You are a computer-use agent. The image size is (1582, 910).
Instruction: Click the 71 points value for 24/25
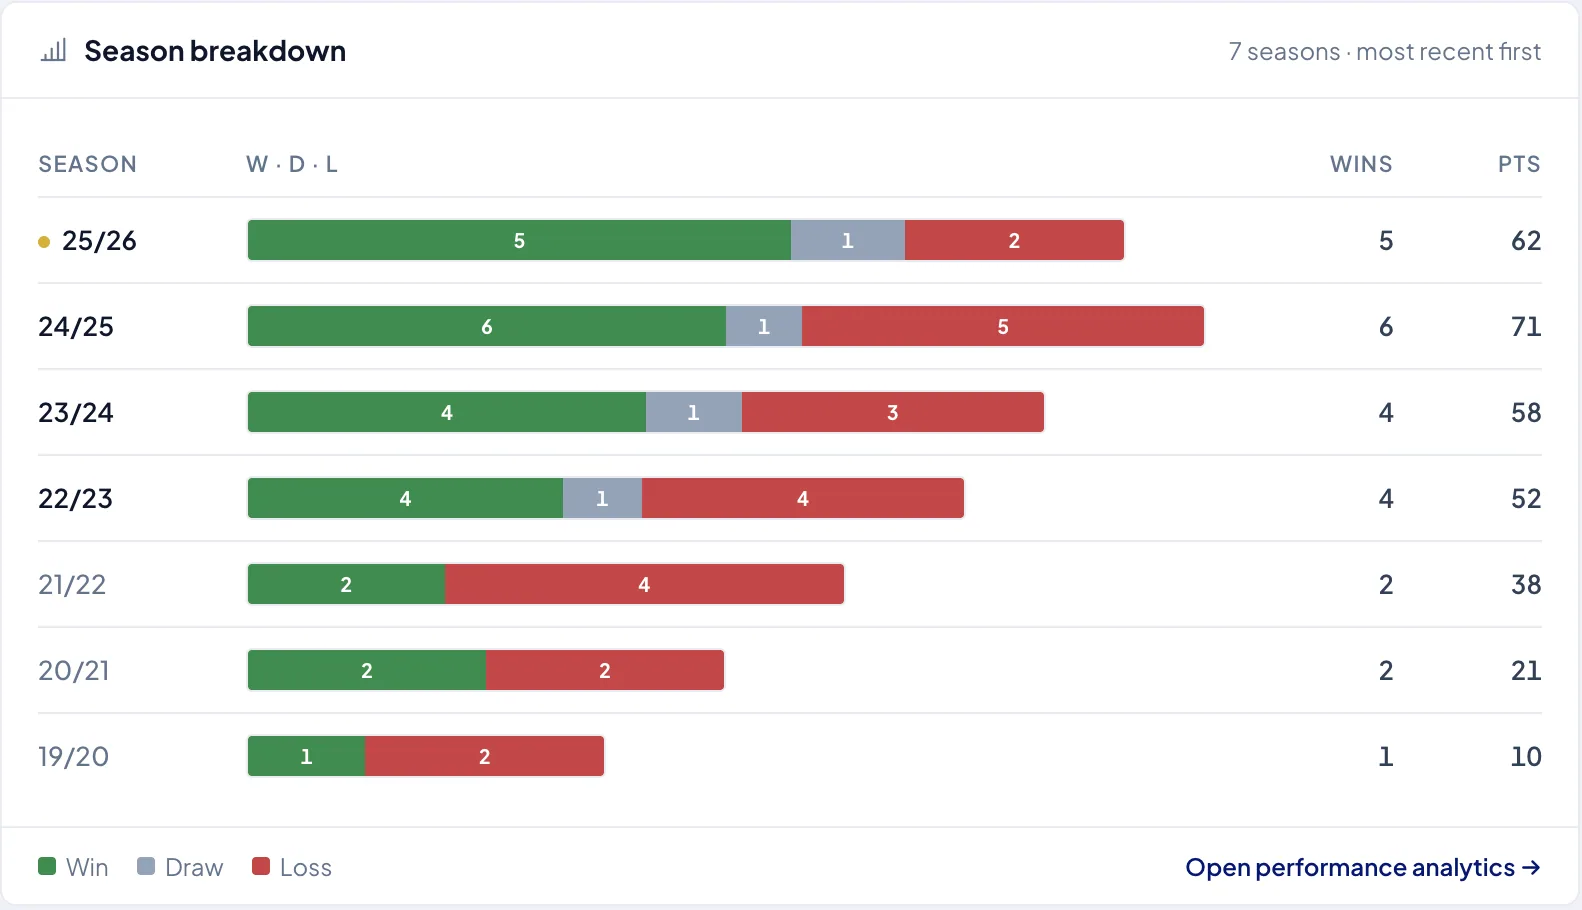click(x=1526, y=327)
